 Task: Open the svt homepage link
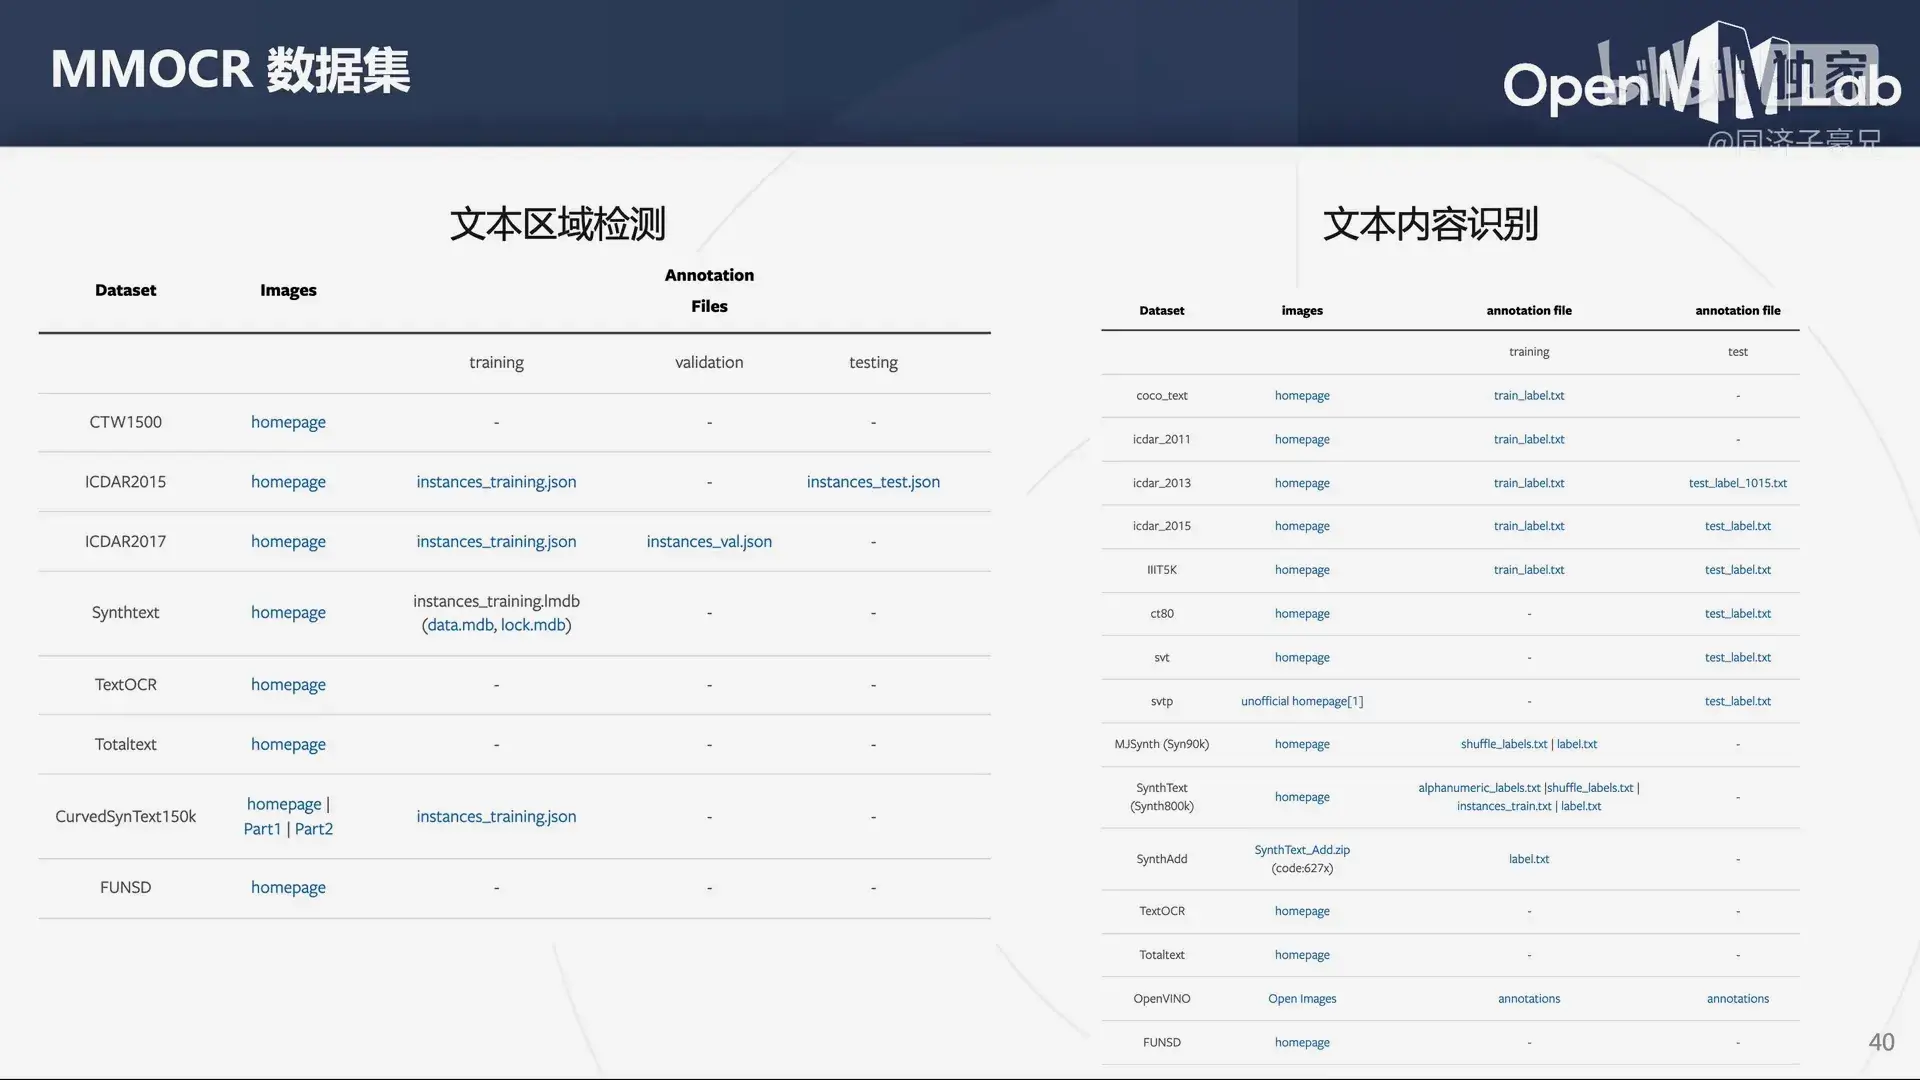point(1302,658)
